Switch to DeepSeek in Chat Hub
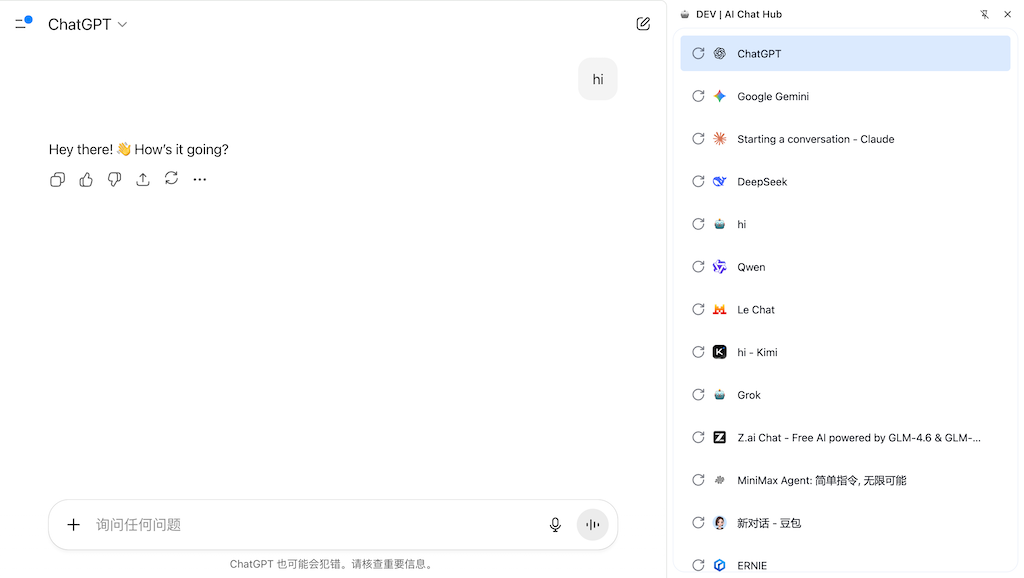This screenshot has width=1024, height=578. coord(845,182)
